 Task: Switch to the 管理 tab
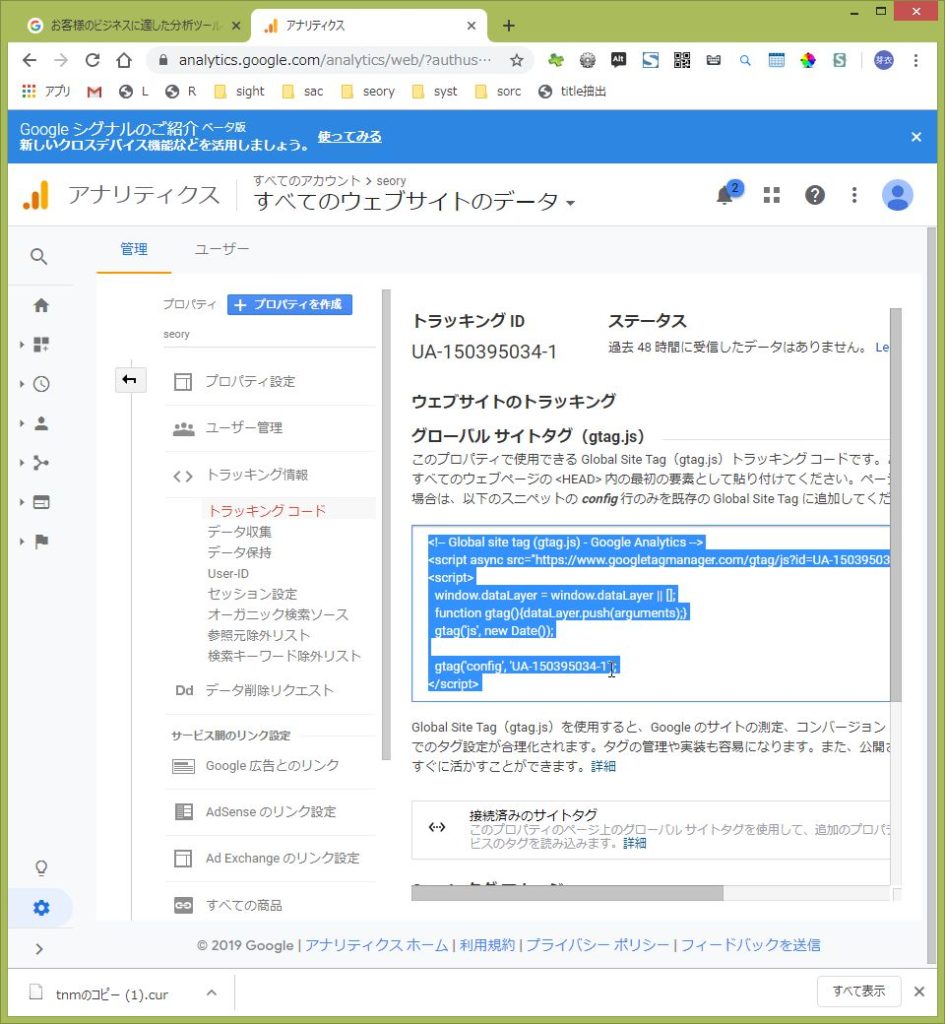134,249
